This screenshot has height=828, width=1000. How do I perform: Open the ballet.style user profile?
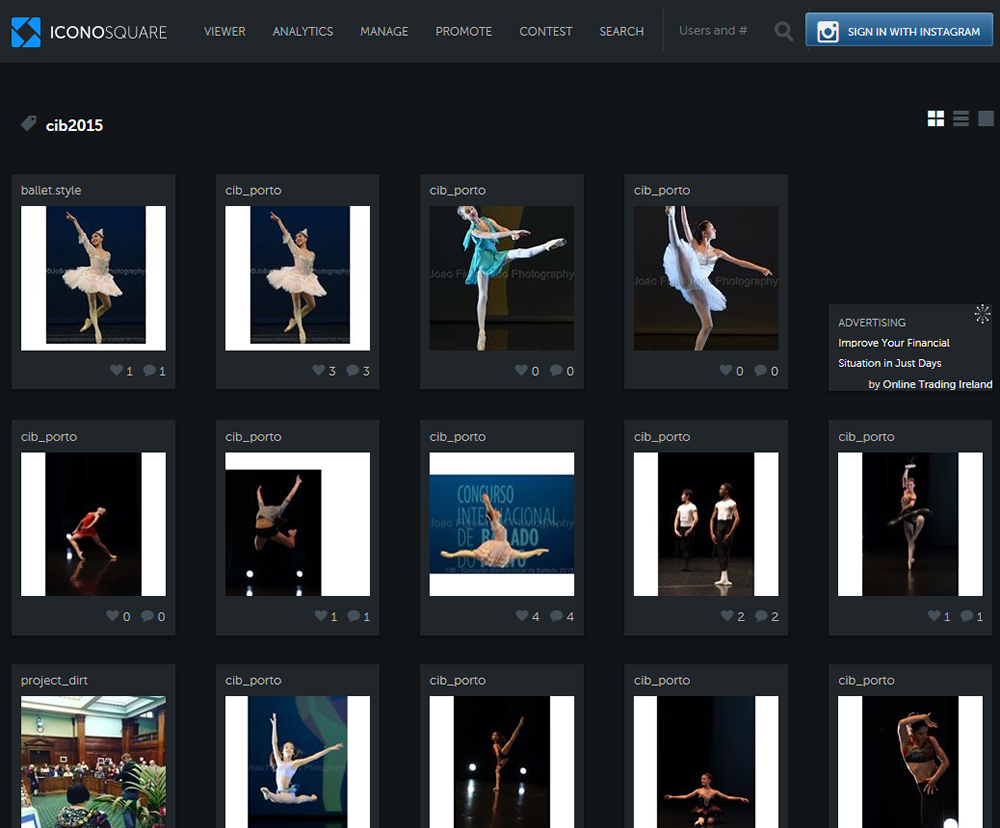[51, 190]
